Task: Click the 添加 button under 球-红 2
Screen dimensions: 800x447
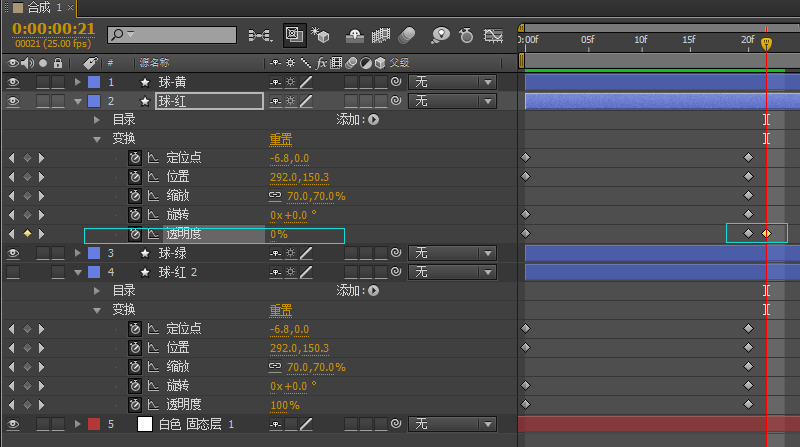Action: click(x=373, y=291)
